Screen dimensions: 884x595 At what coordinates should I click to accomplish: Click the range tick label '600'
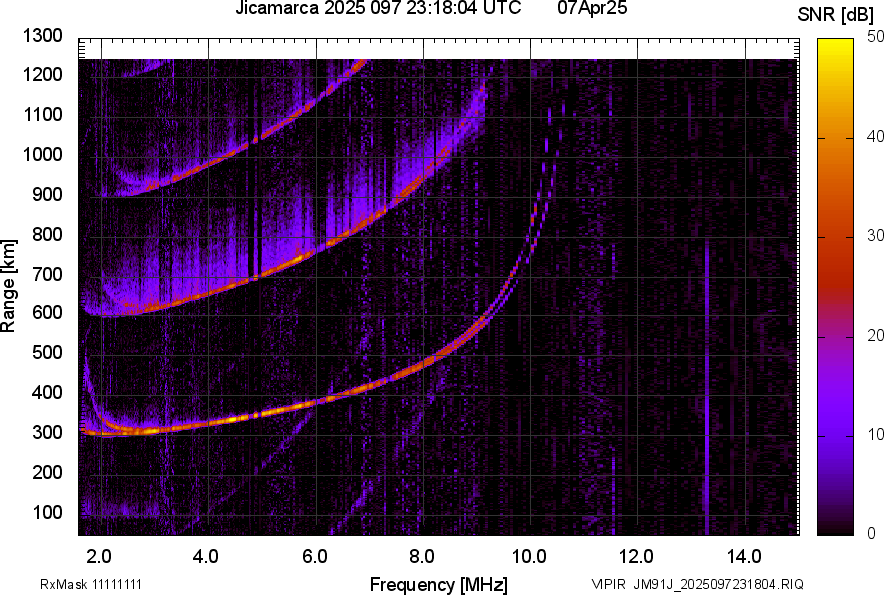(x=47, y=312)
